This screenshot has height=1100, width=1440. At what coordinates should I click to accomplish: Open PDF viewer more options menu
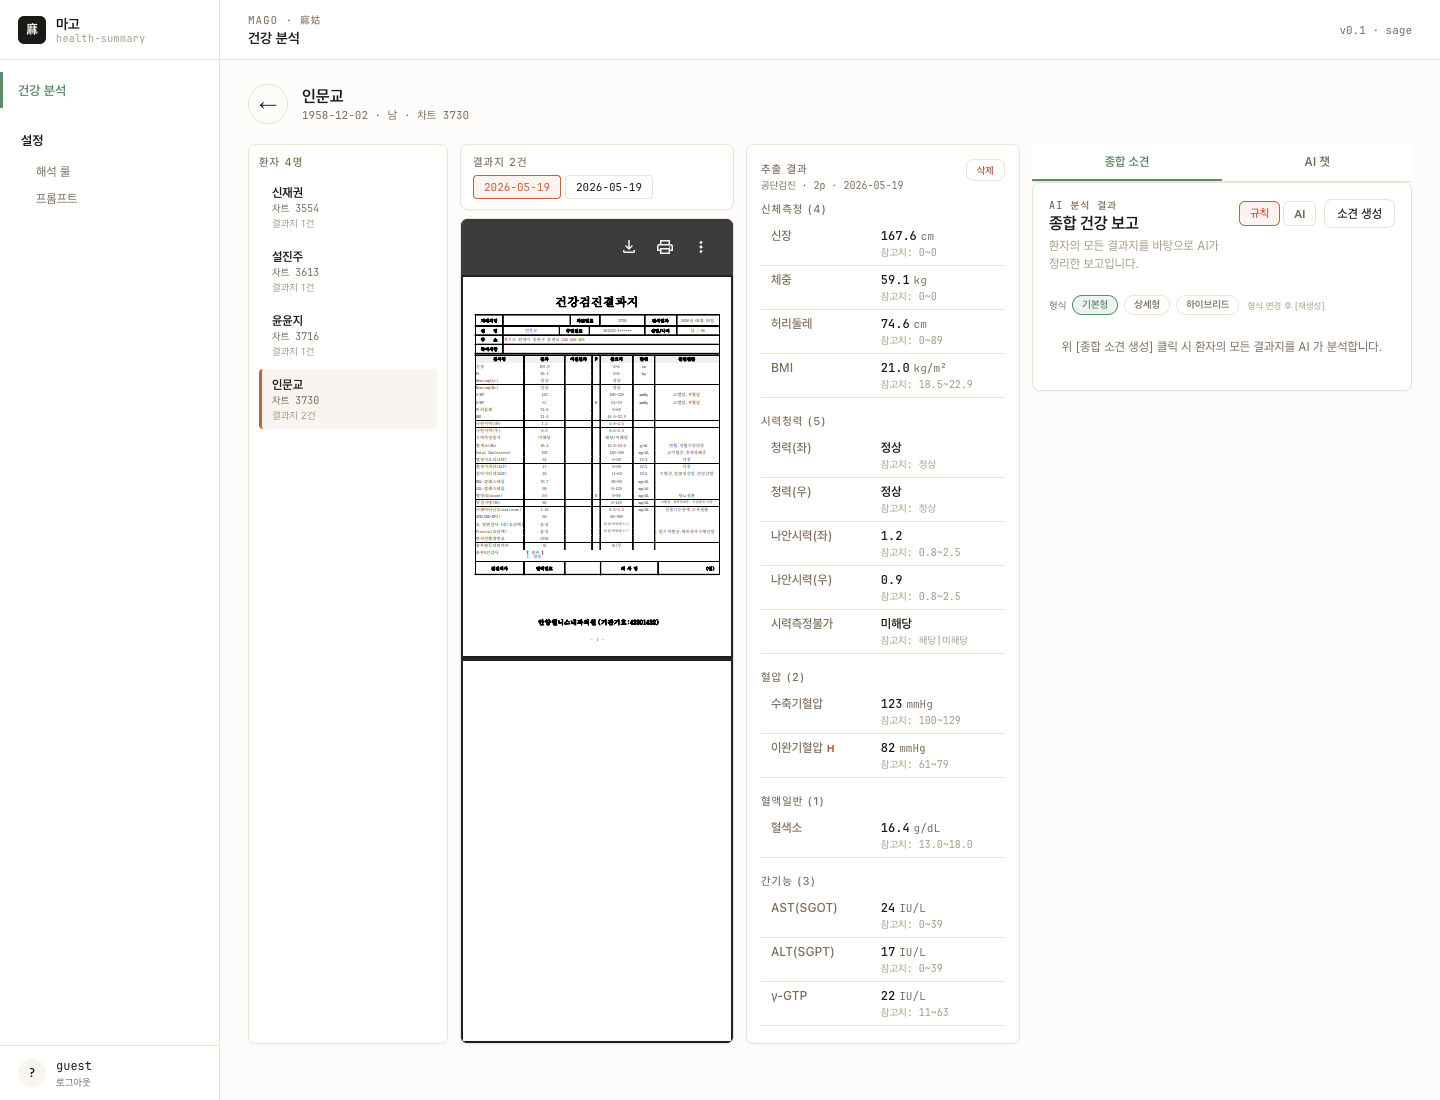click(x=701, y=247)
